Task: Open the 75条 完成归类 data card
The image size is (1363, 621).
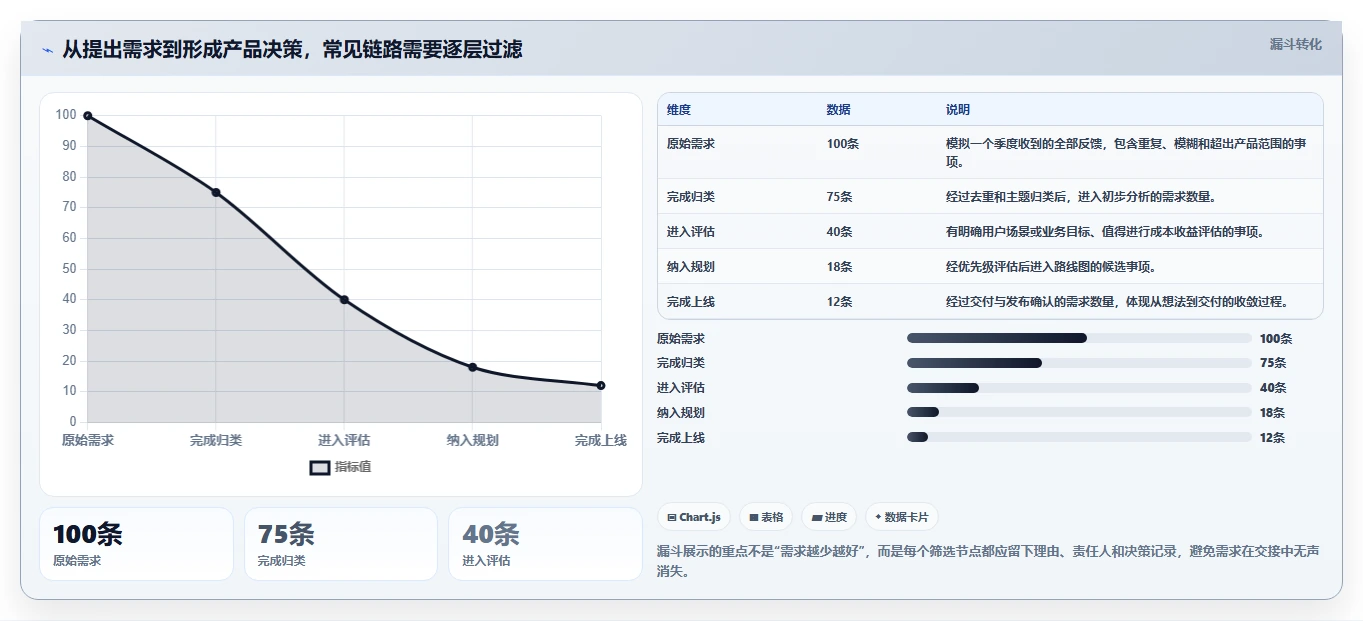Action: click(341, 544)
